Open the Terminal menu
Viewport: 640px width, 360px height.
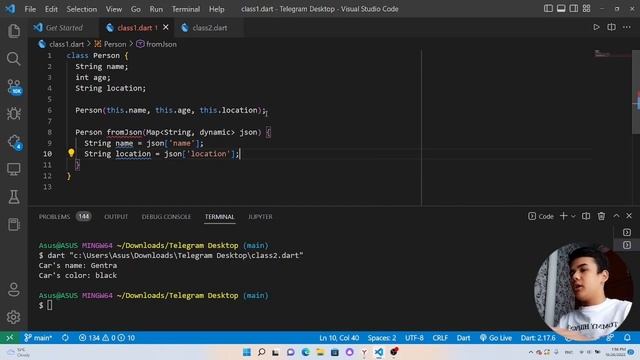pos(186,9)
